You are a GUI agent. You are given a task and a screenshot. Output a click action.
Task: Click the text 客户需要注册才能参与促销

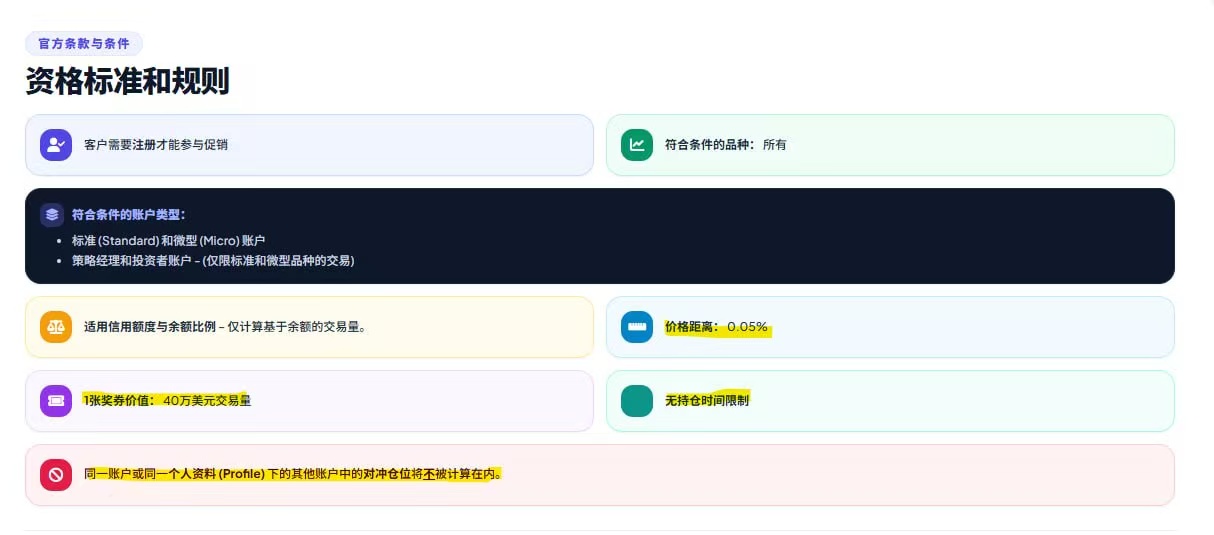click(x=156, y=145)
